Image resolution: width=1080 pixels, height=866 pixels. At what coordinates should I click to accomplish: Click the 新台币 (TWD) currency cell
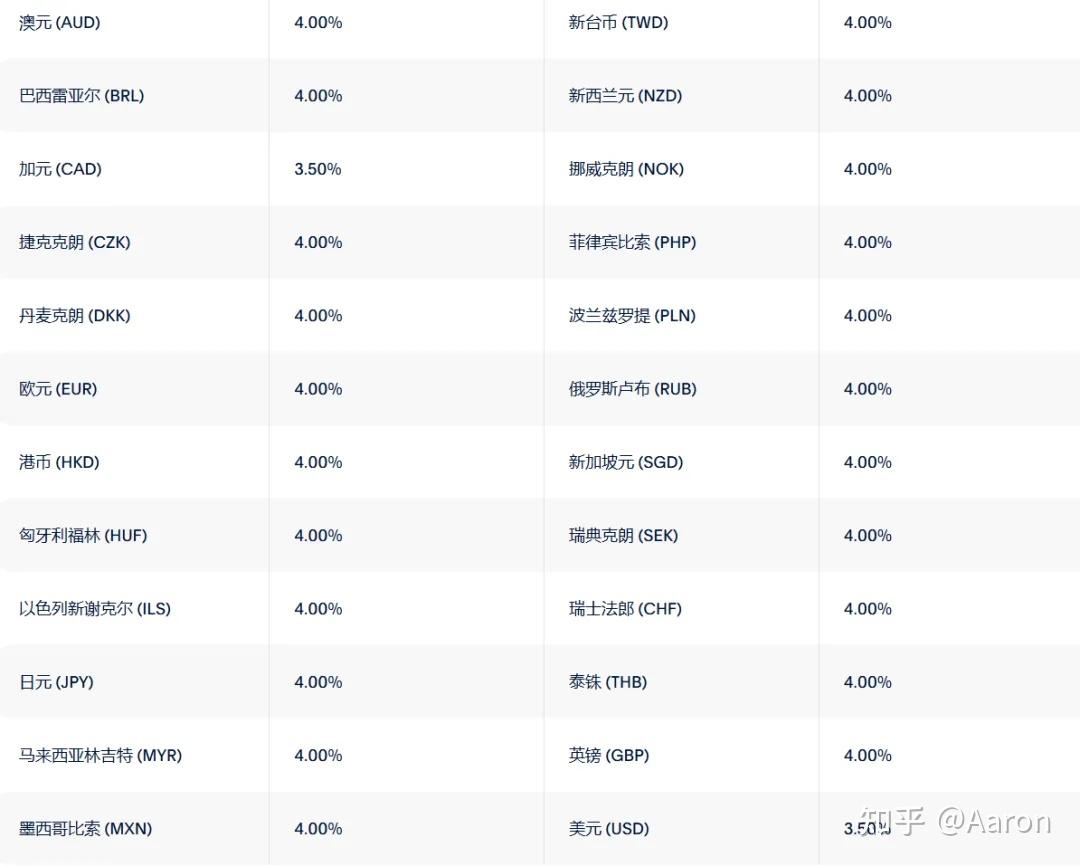click(x=618, y=22)
